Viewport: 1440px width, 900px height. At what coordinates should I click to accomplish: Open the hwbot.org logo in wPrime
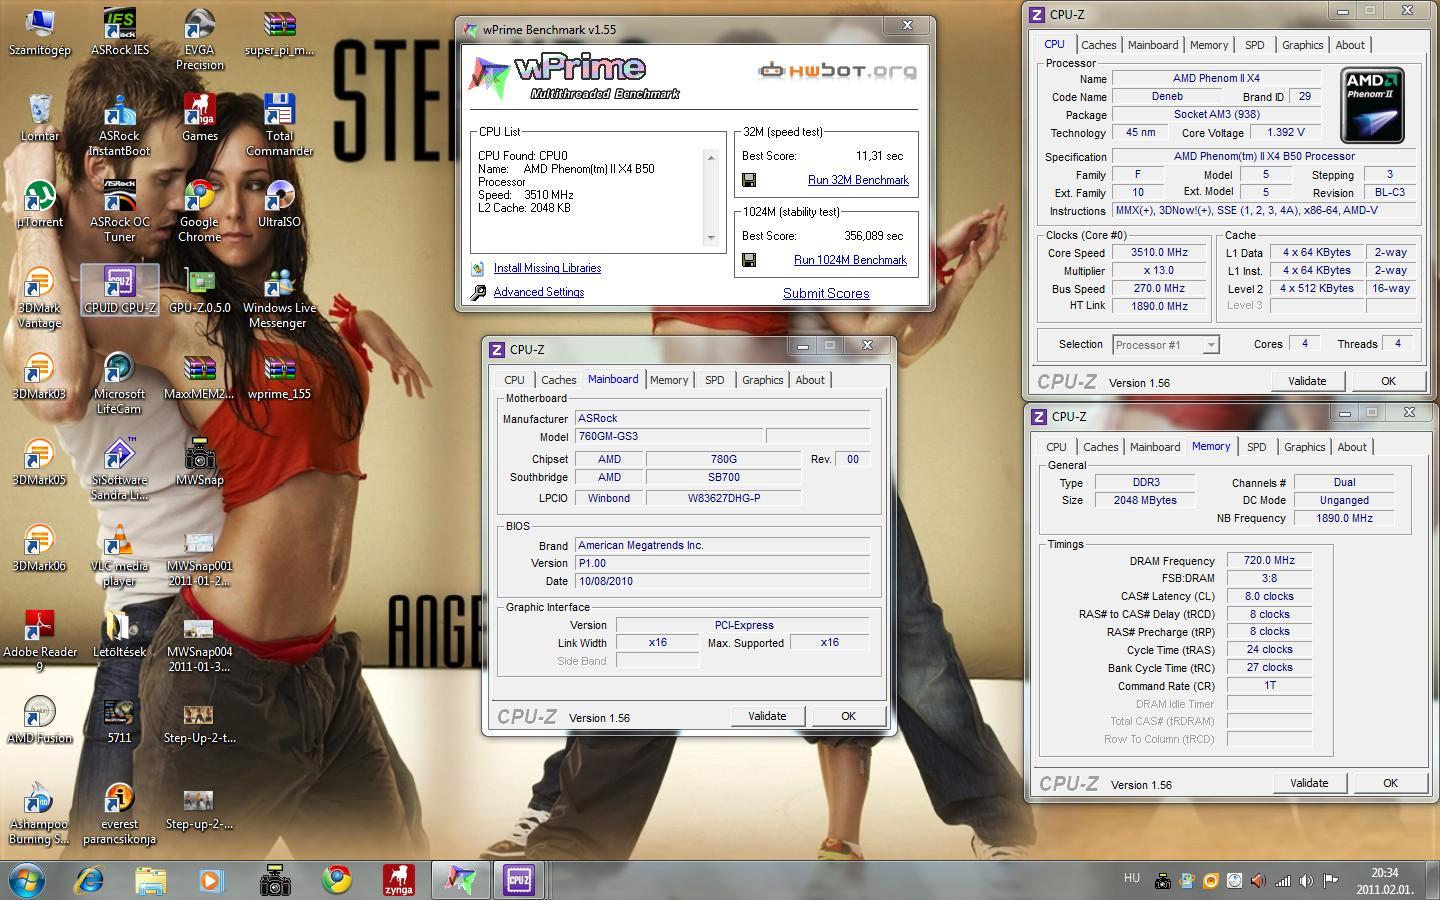pyautogui.click(x=837, y=70)
